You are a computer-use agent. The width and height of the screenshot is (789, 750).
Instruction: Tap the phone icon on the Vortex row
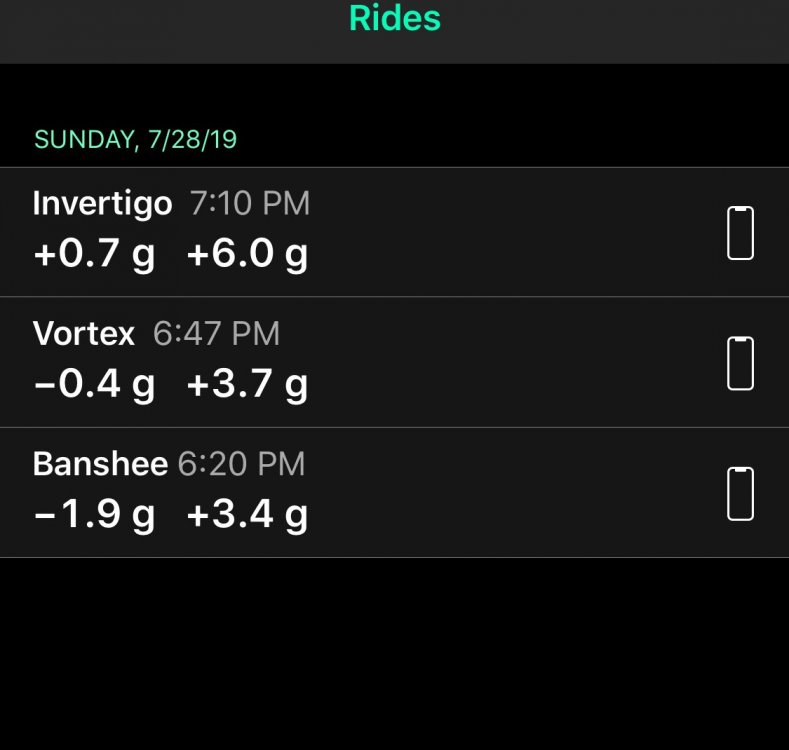coord(740,363)
